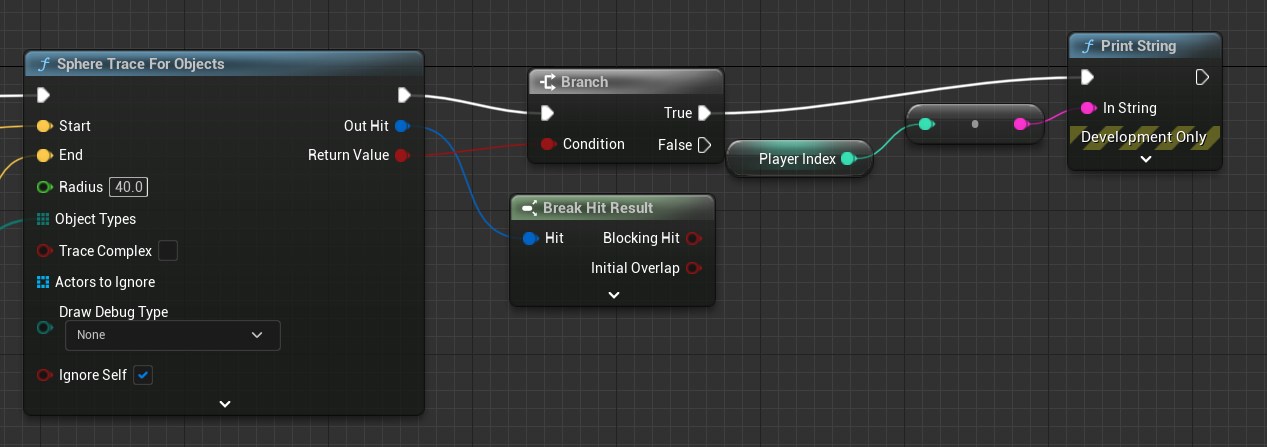1267x447 pixels.
Task: Click the Sphere Trace input execution pin
Action: coord(43,96)
